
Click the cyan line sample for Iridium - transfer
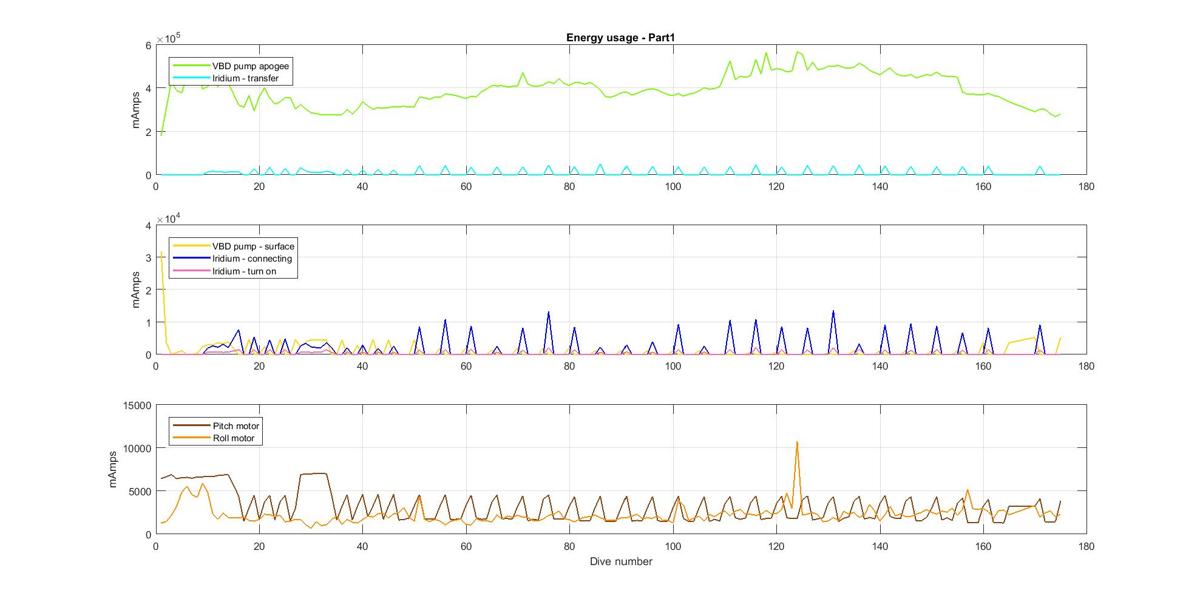click(x=191, y=78)
